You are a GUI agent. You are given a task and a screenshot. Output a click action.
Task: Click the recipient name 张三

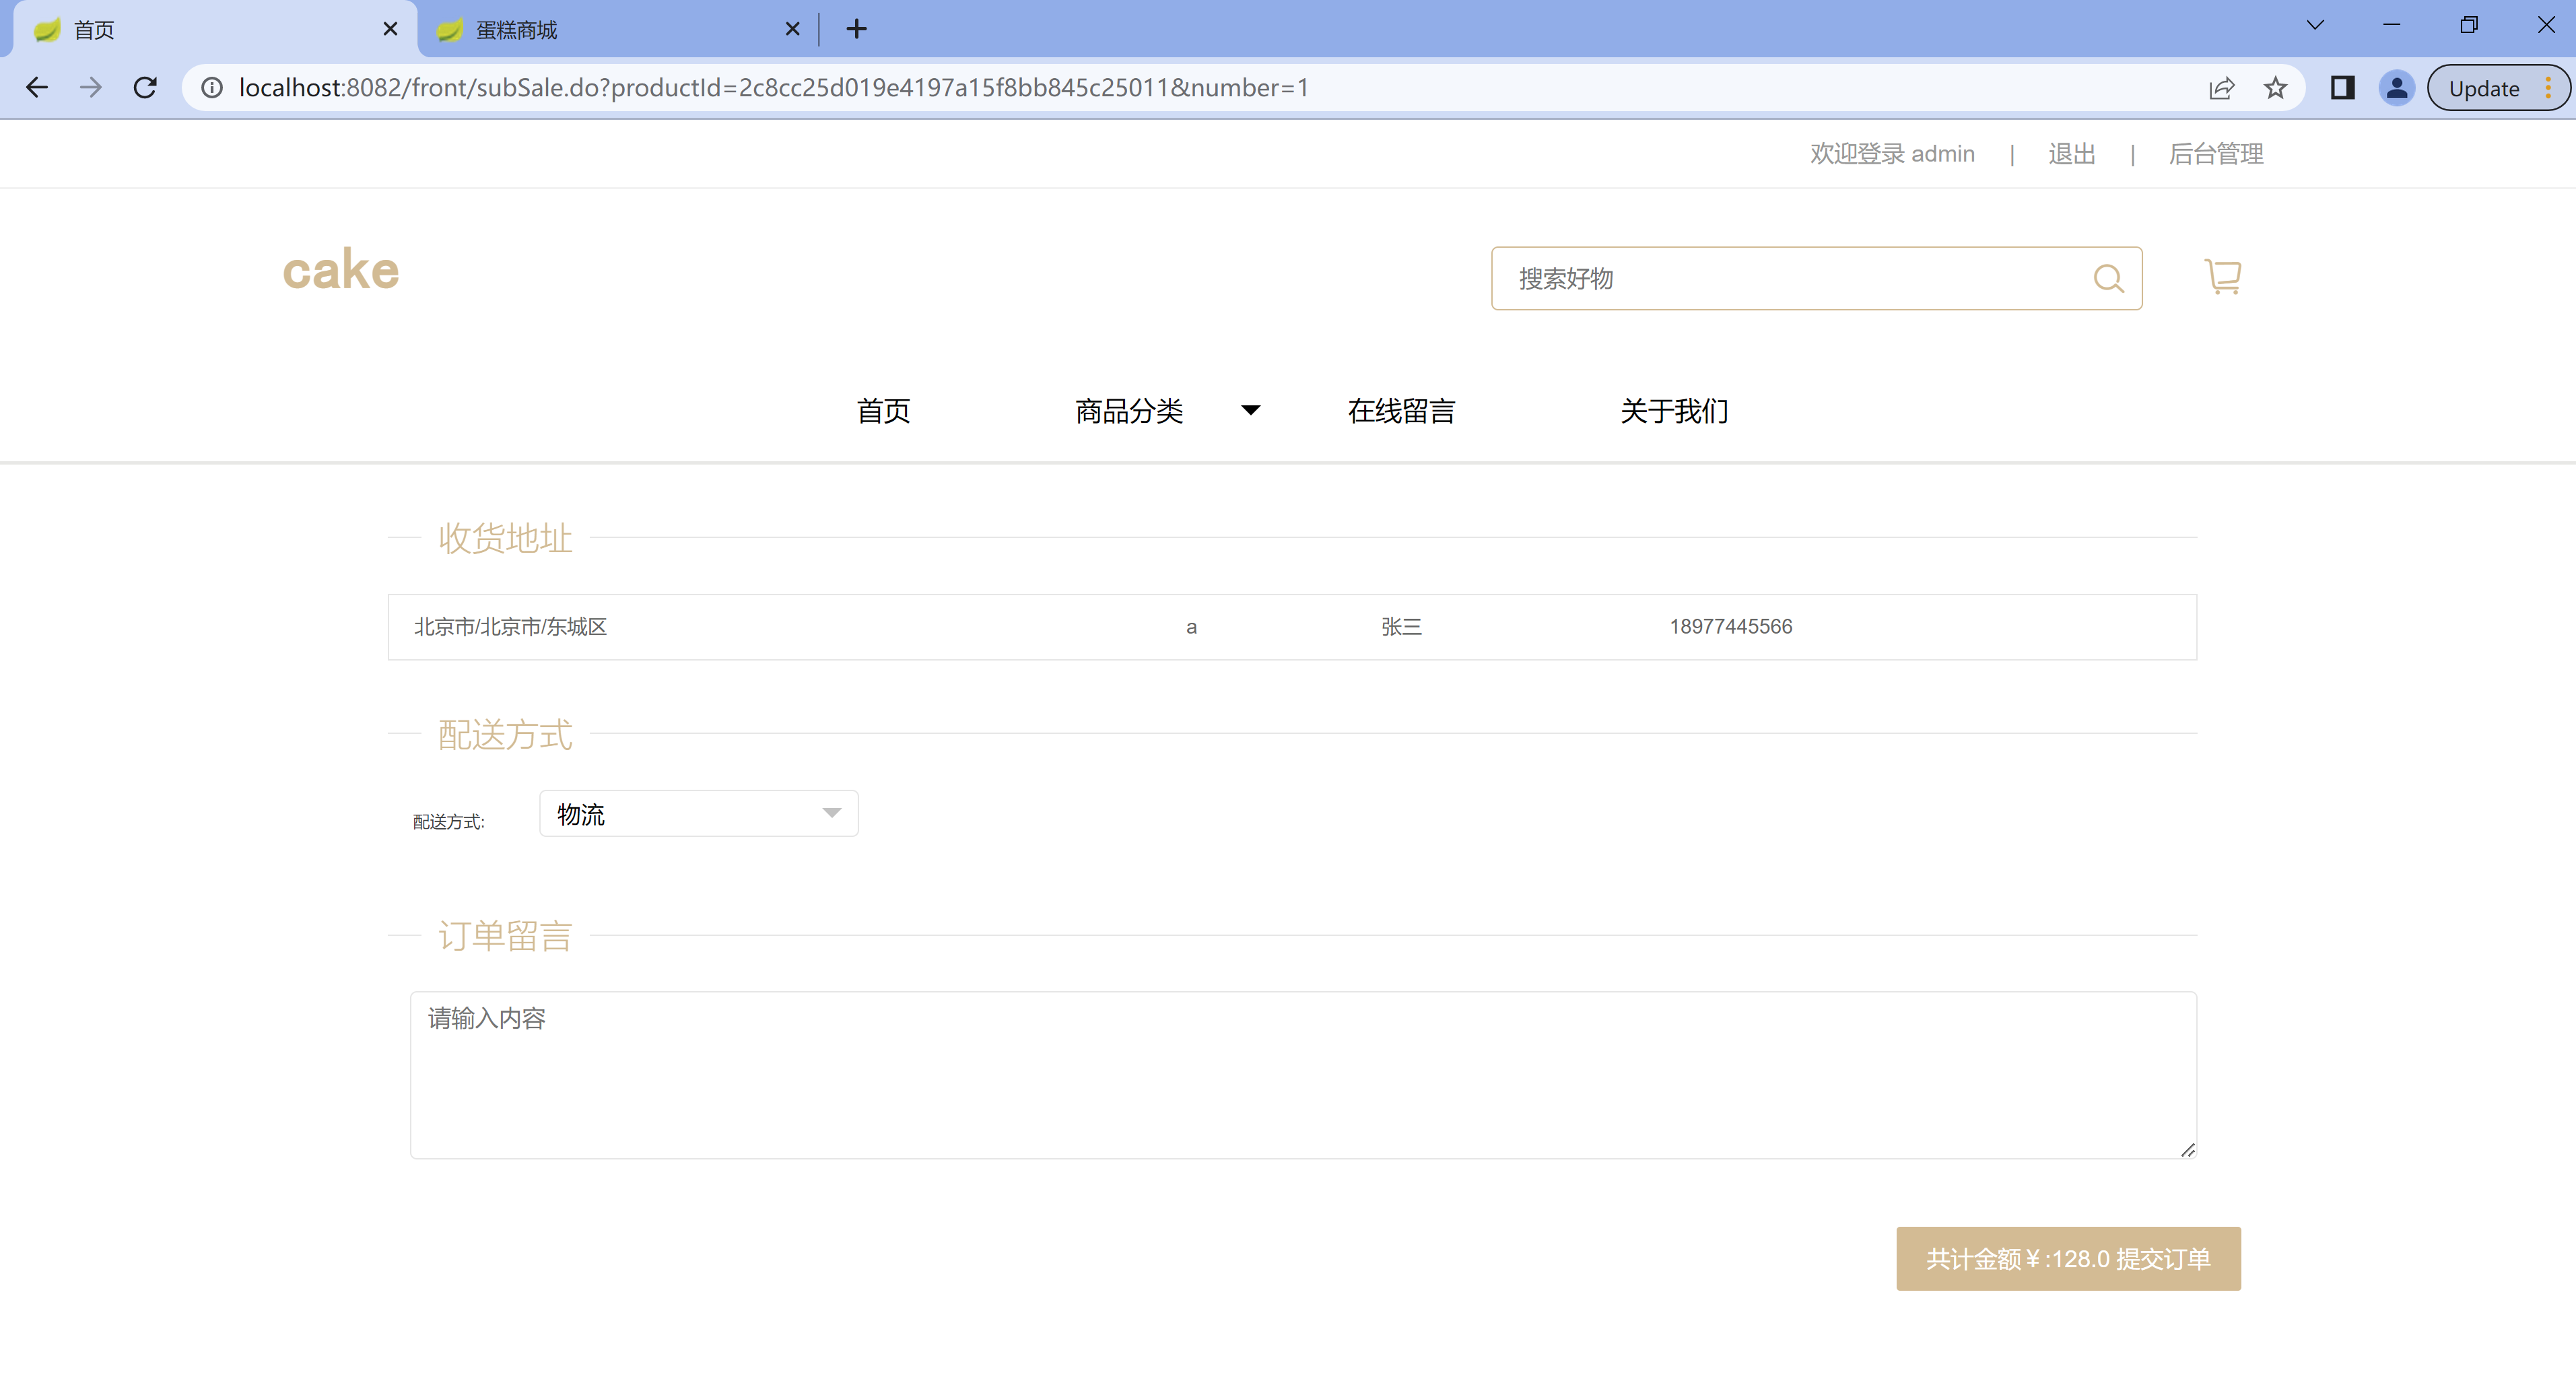pyautogui.click(x=1401, y=627)
